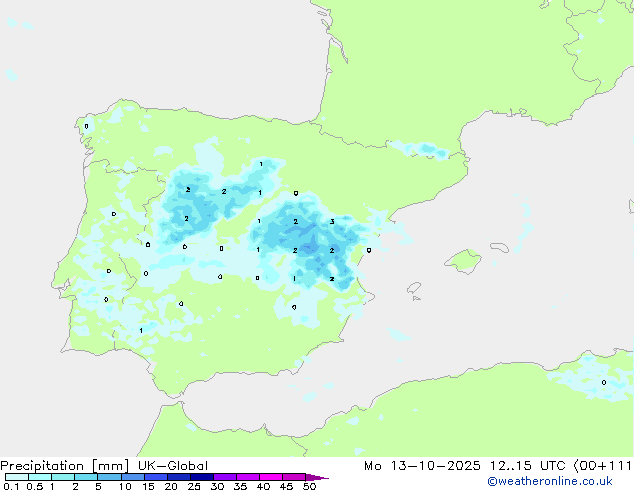This screenshot has height=490, width=634.
Task: Click the '50' legend scale label
Action: coord(309,486)
